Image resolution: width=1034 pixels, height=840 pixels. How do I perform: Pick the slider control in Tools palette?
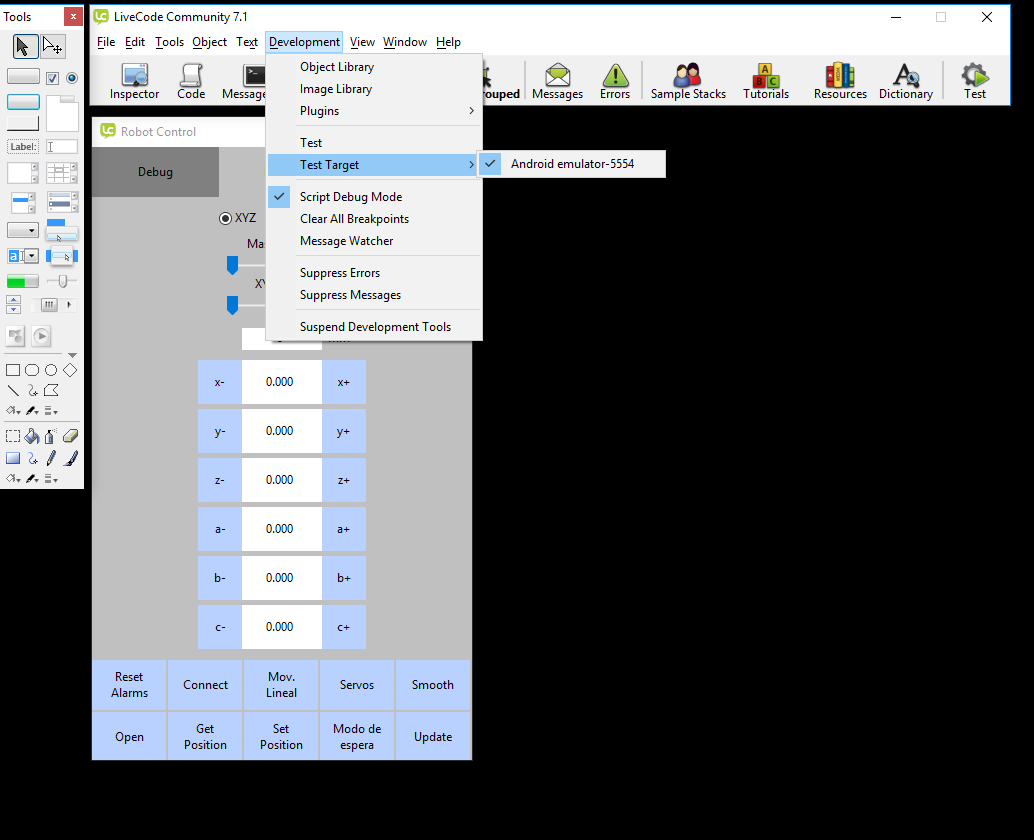click(62, 282)
